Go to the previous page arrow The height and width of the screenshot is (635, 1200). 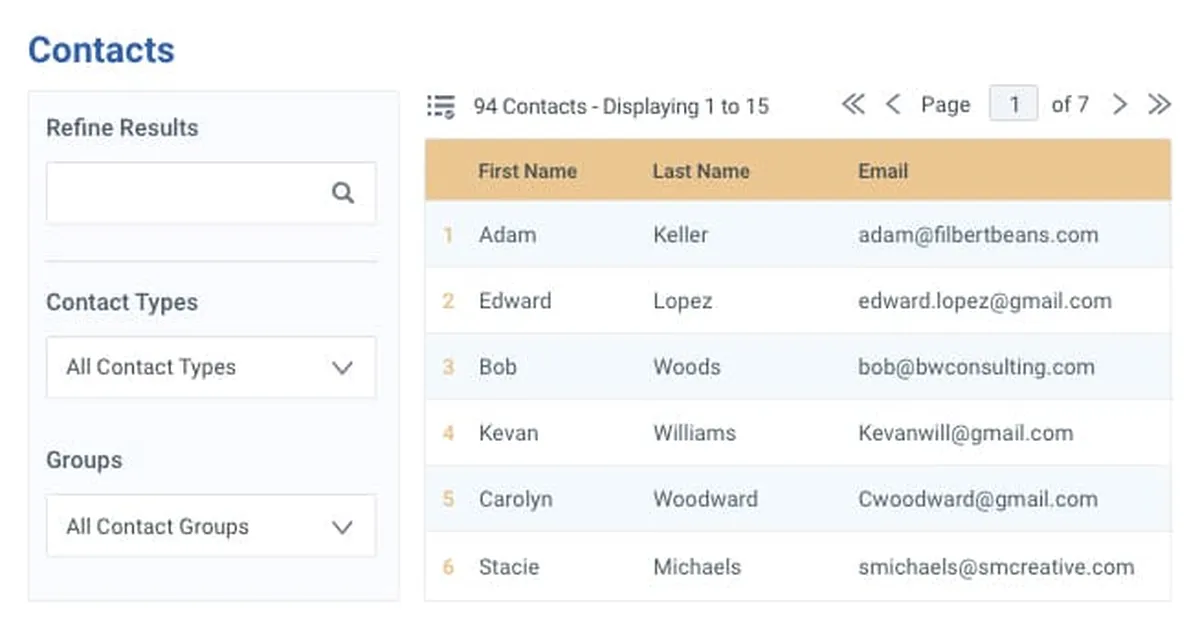(893, 104)
